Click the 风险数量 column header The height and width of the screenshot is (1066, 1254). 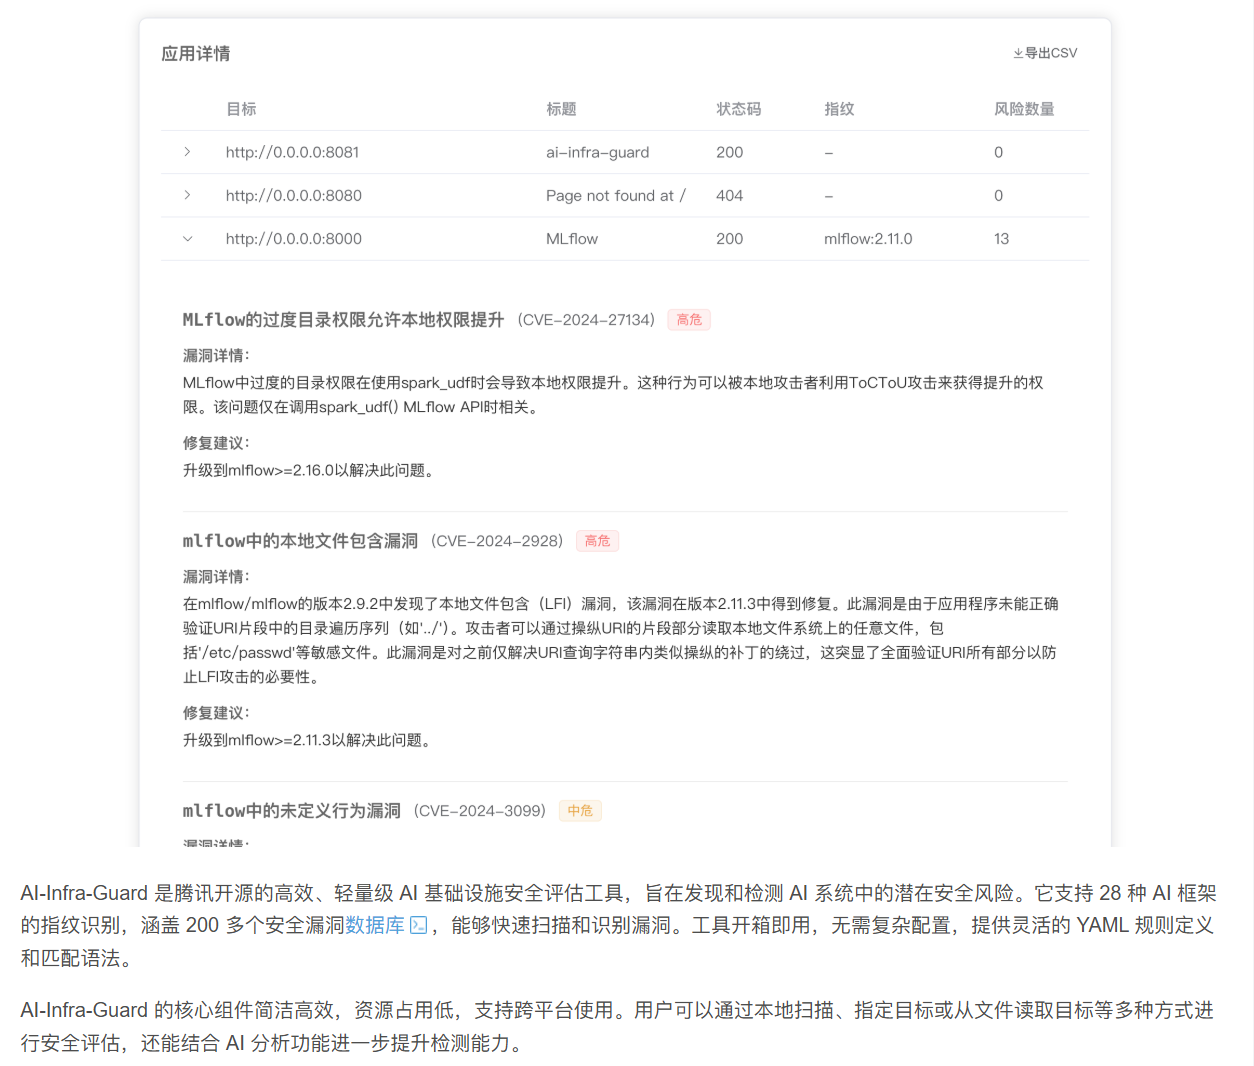(1024, 109)
